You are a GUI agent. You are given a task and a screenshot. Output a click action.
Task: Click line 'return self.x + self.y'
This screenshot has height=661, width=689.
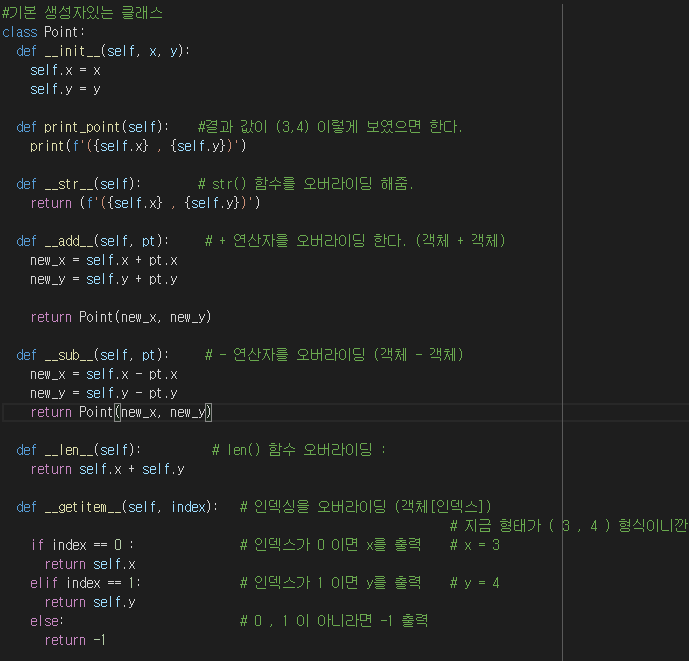(x=107, y=469)
